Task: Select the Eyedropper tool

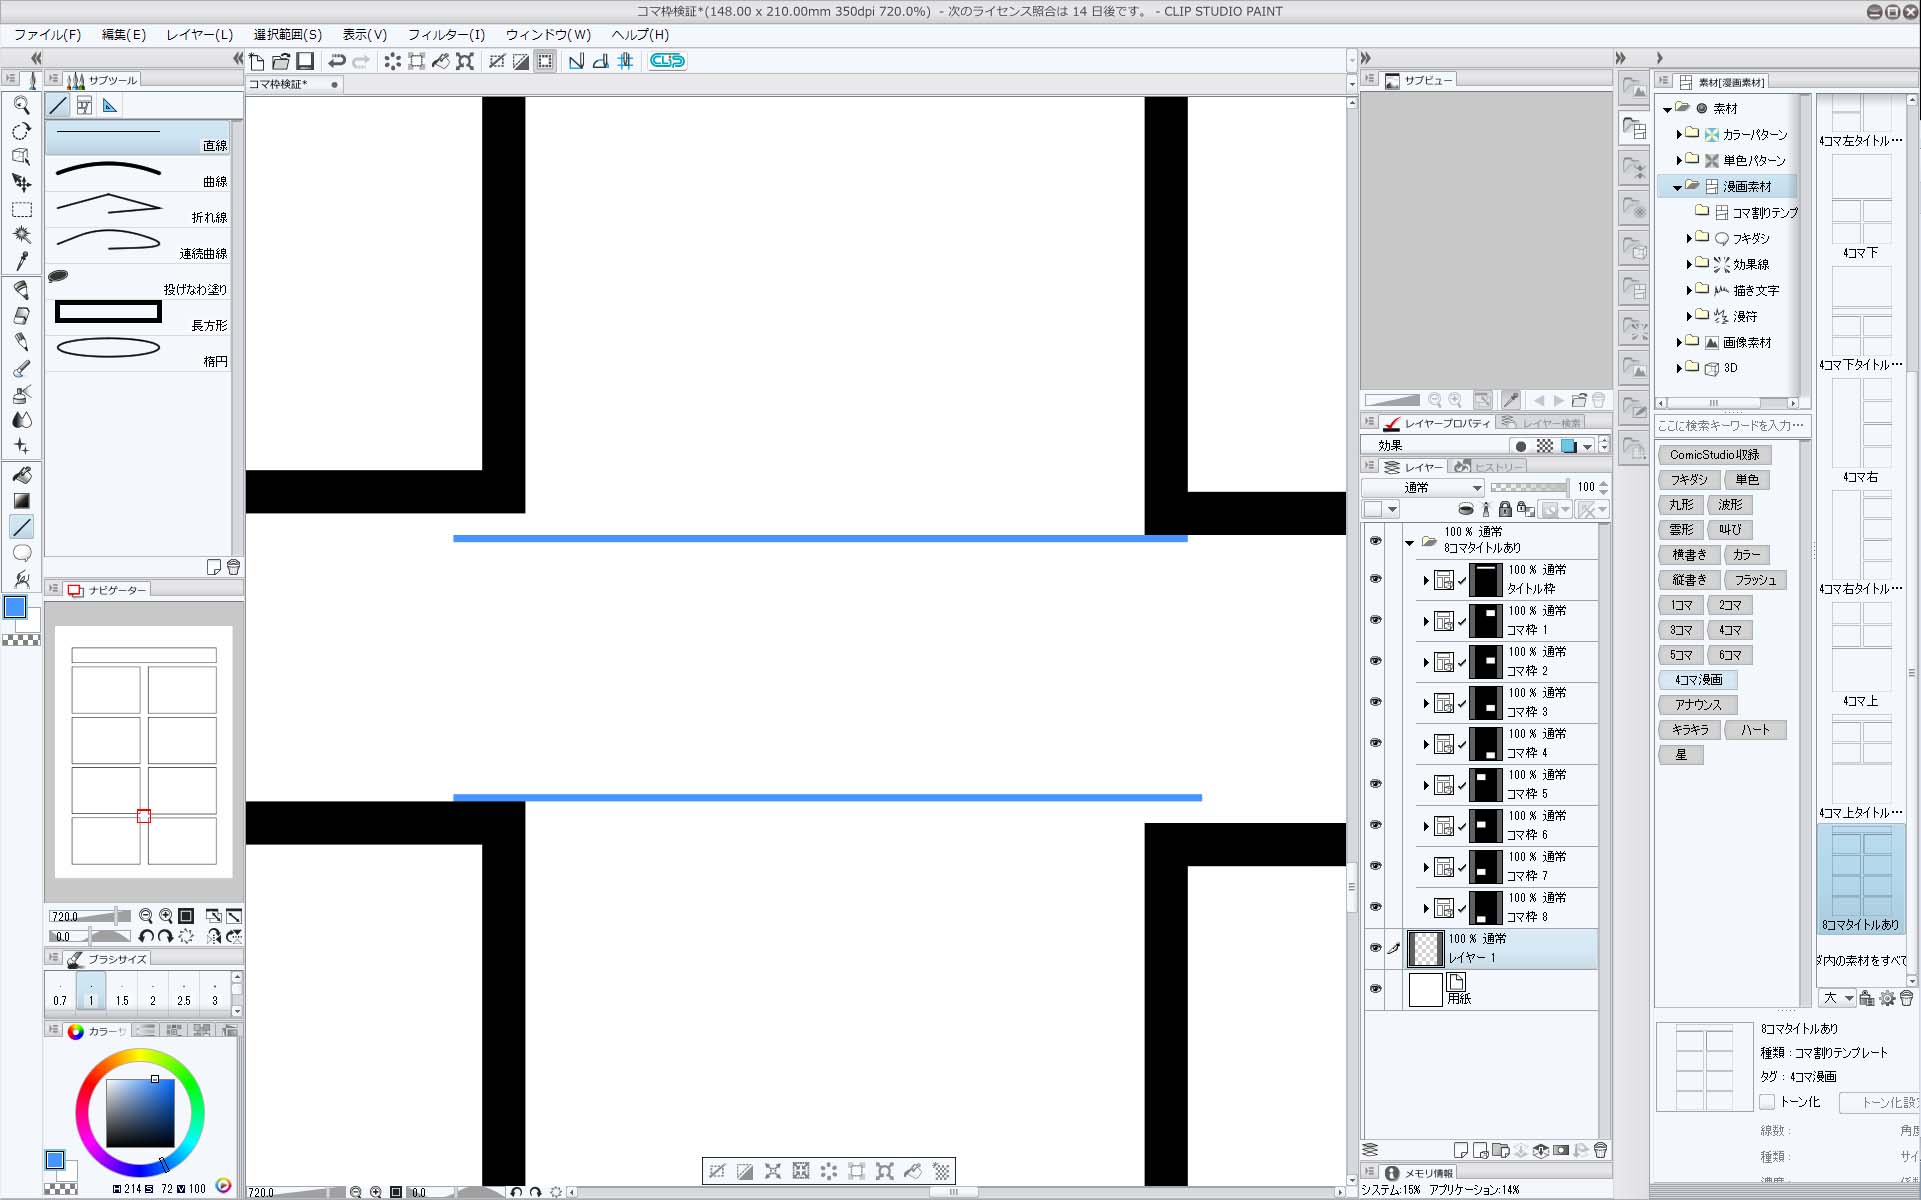Action: (21, 261)
